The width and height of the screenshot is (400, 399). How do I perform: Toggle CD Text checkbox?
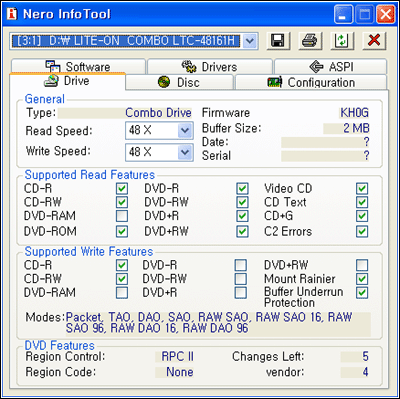point(362,202)
